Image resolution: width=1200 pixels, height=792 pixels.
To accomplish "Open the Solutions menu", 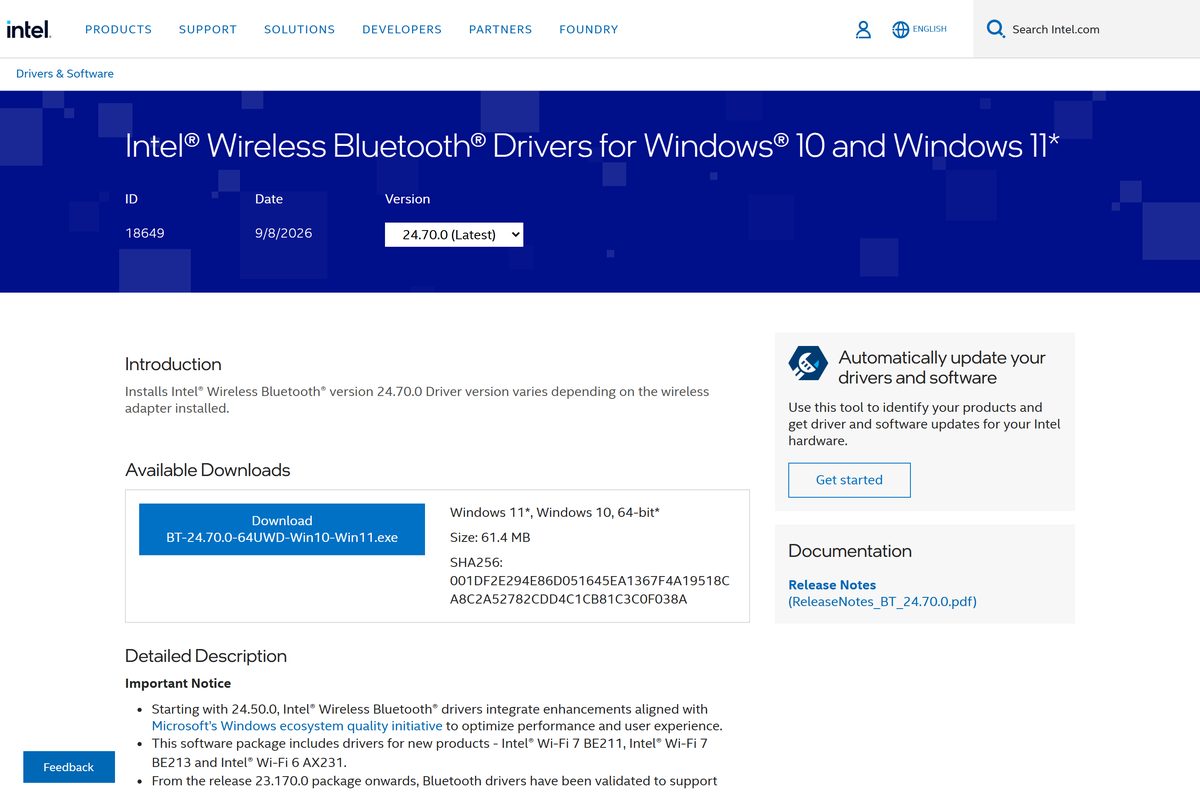I will coord(299,29).
